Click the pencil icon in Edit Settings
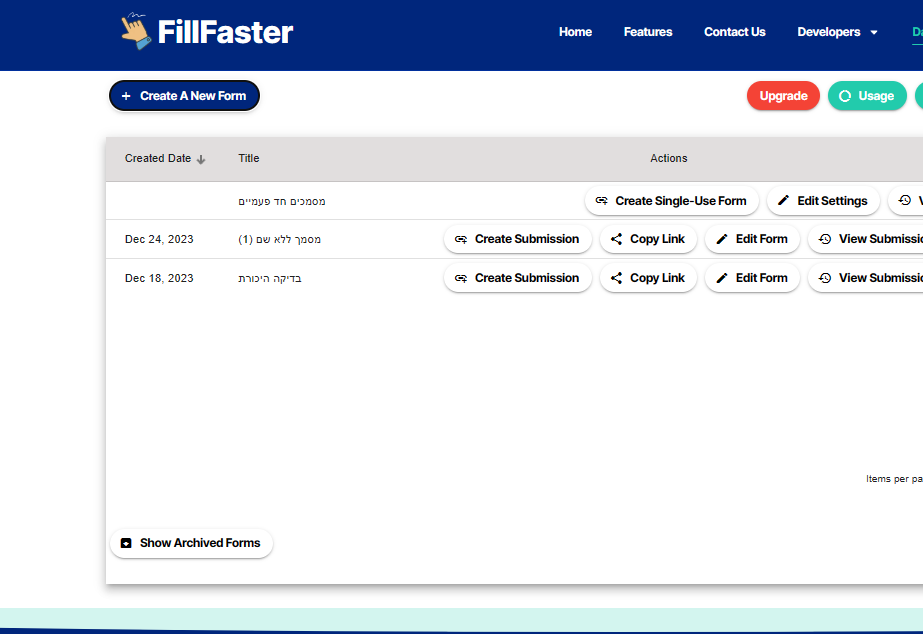The height and width of the screenshot is (634, 923). click(783, 201)
